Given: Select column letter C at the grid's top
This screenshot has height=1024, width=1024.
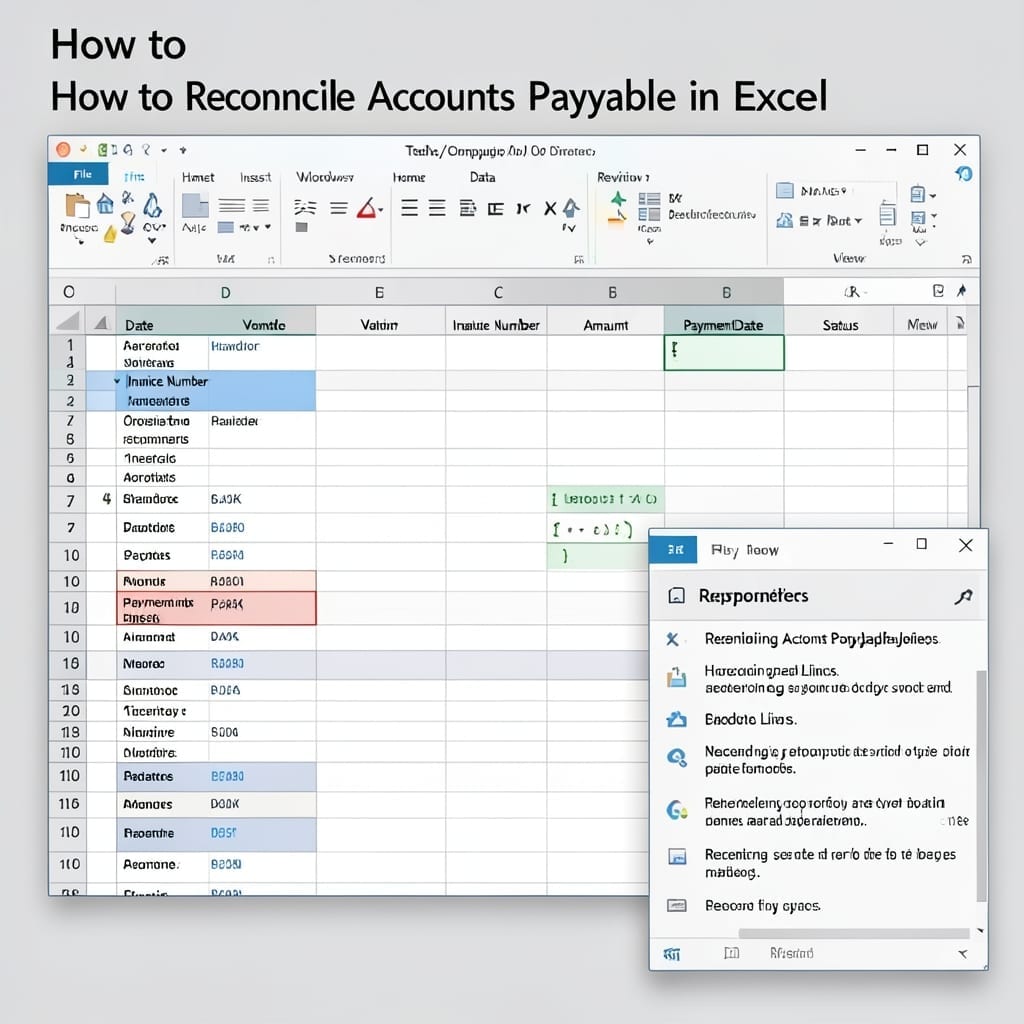Looking at the screenshot, I should tap(498, 293).
